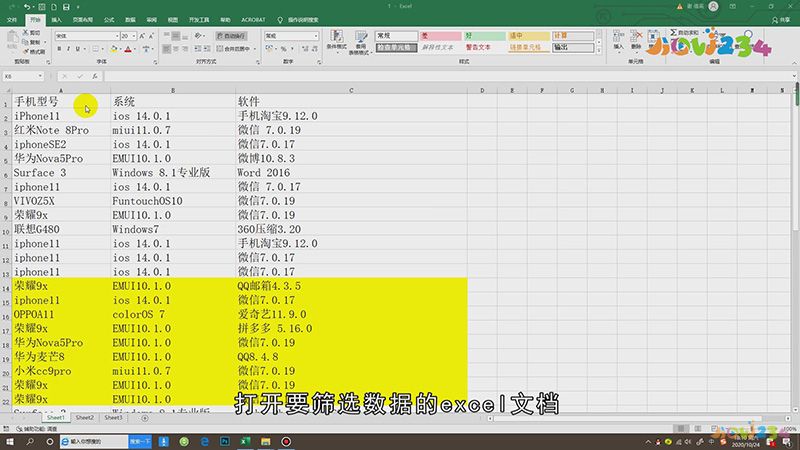This screenshot has width=800, height=450.
Task: Toggle Wrap Text (自动换行)
Action: pos(231,36)
